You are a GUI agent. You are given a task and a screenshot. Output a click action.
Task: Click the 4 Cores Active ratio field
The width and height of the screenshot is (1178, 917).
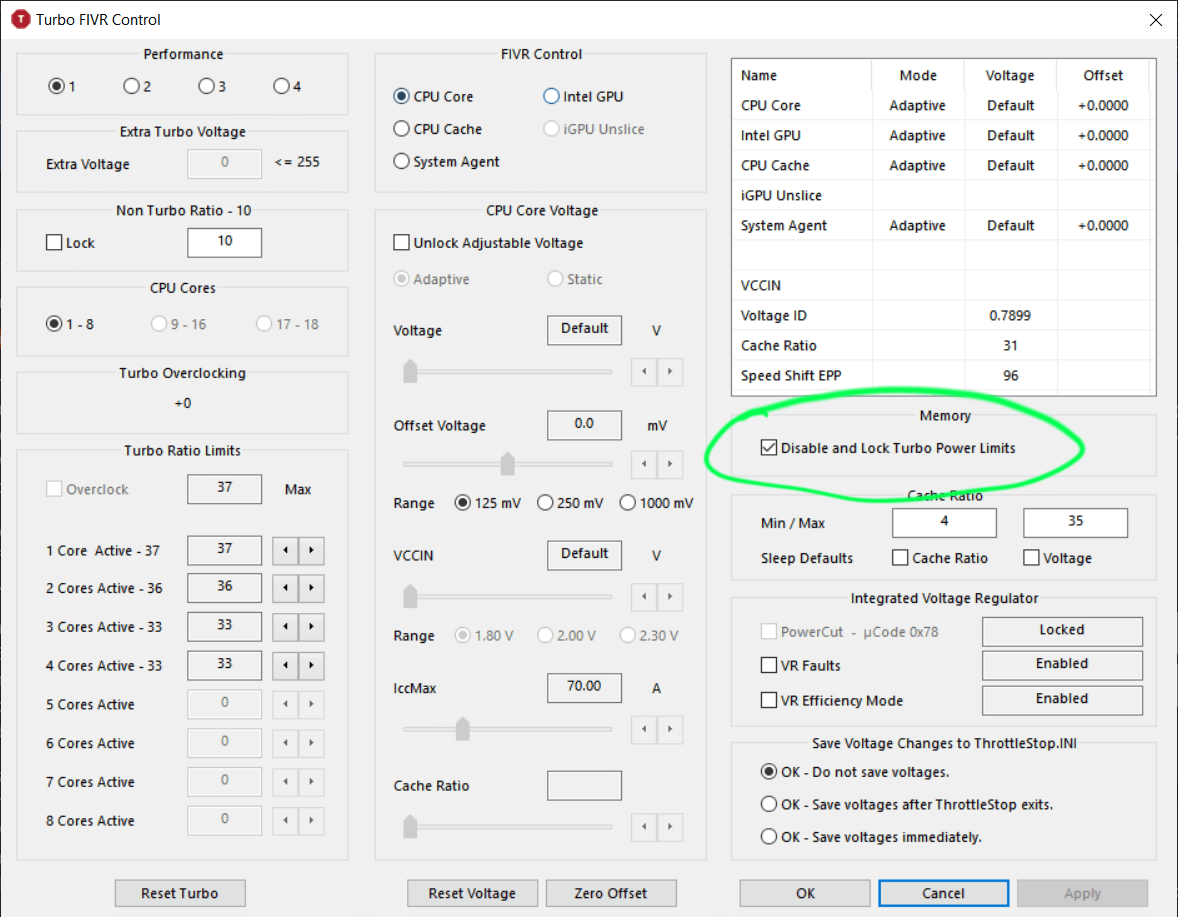(225, 665)
